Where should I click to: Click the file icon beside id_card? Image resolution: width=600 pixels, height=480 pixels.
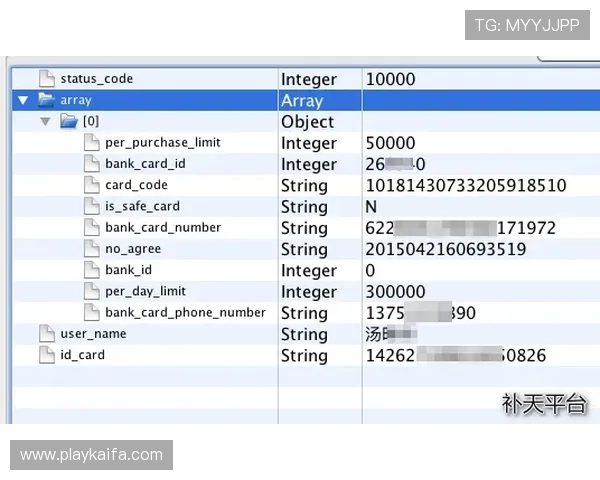(x=46, y=355)
